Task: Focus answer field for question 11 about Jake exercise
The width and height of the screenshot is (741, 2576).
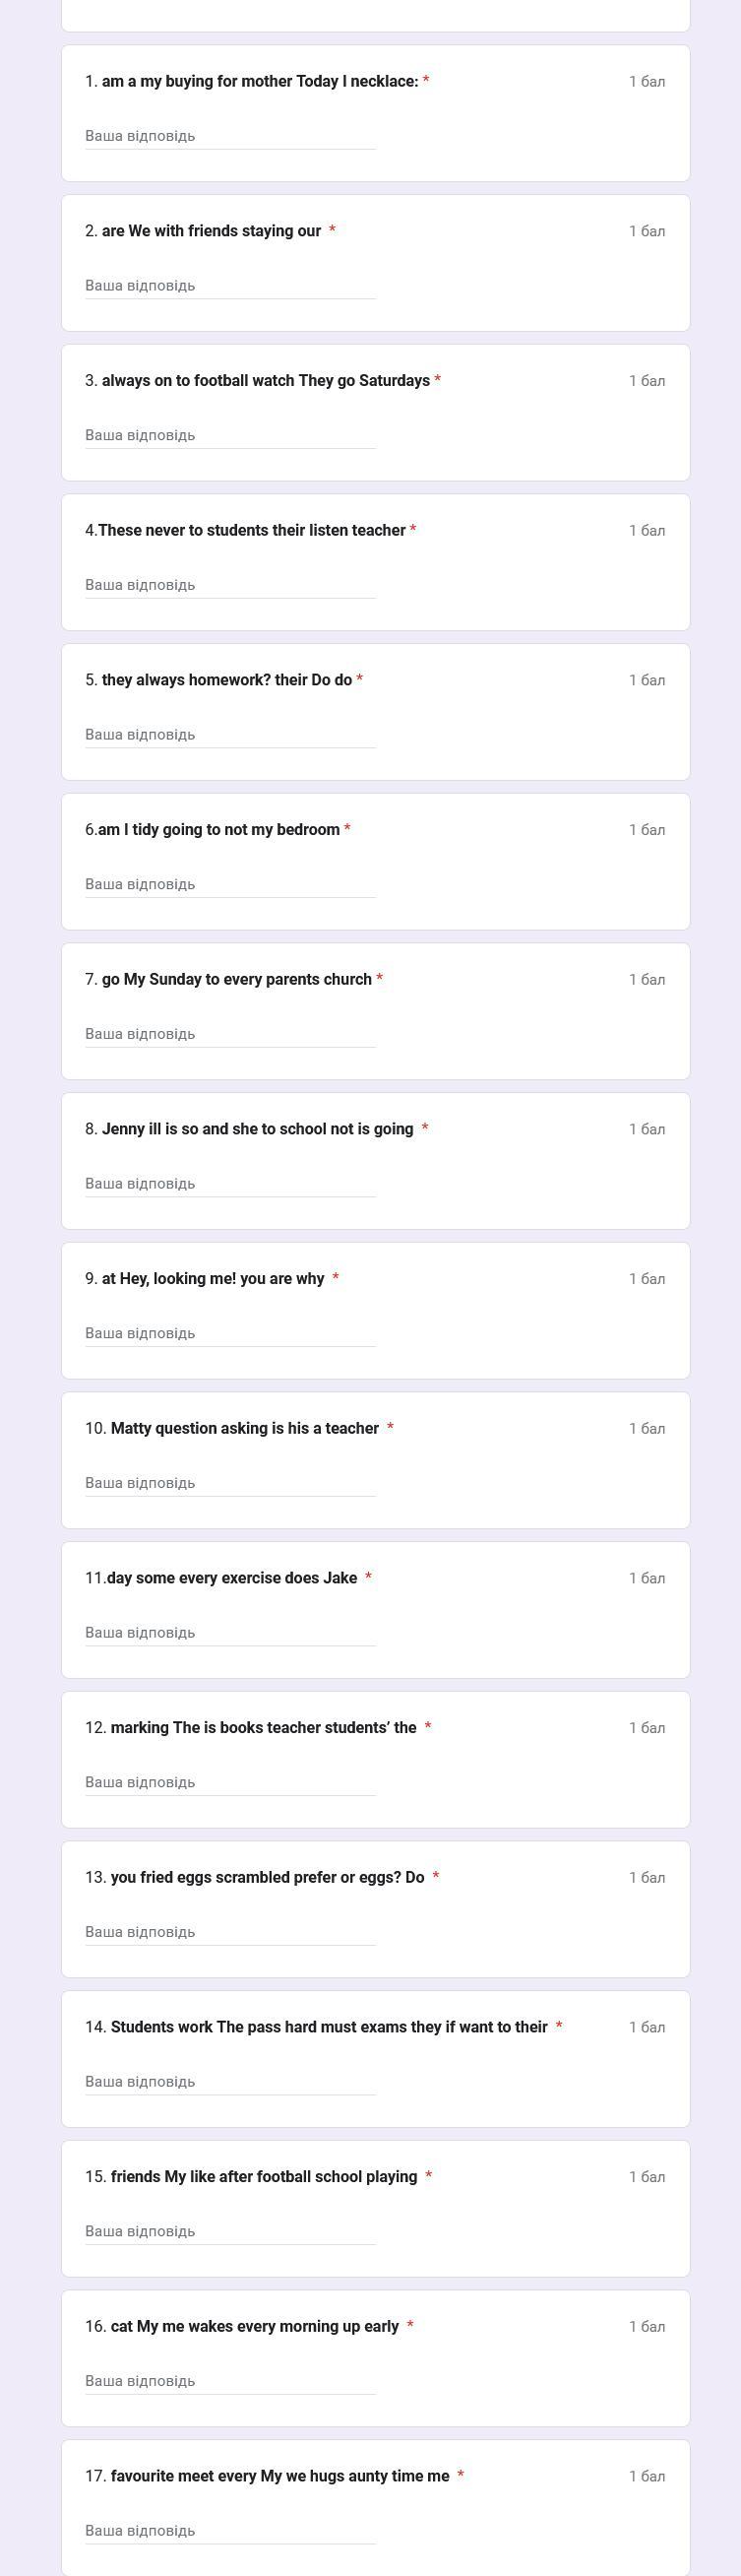Action: click(x=230, y=1633)
